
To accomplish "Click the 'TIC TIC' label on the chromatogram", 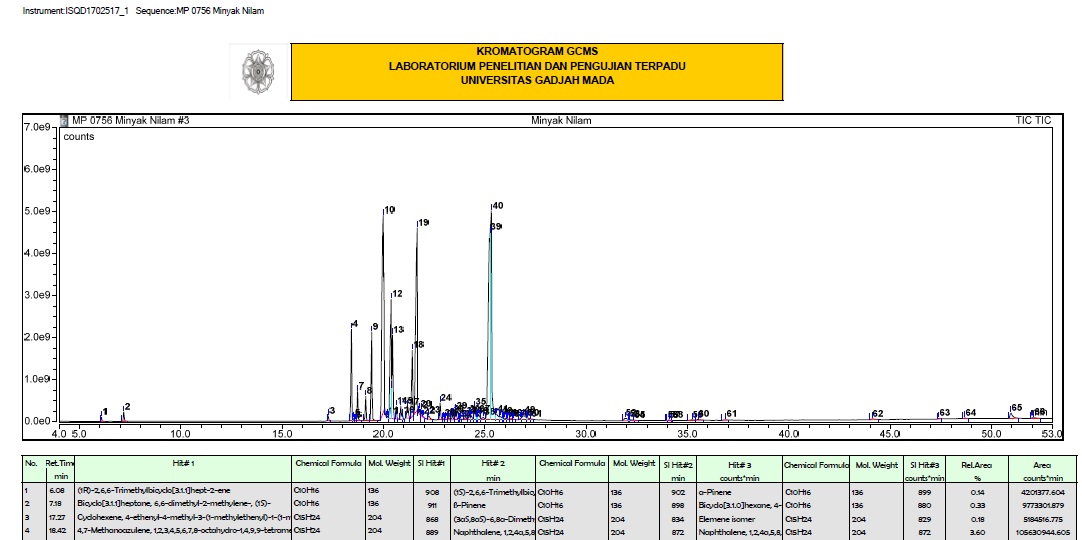I will [1033, 121].
